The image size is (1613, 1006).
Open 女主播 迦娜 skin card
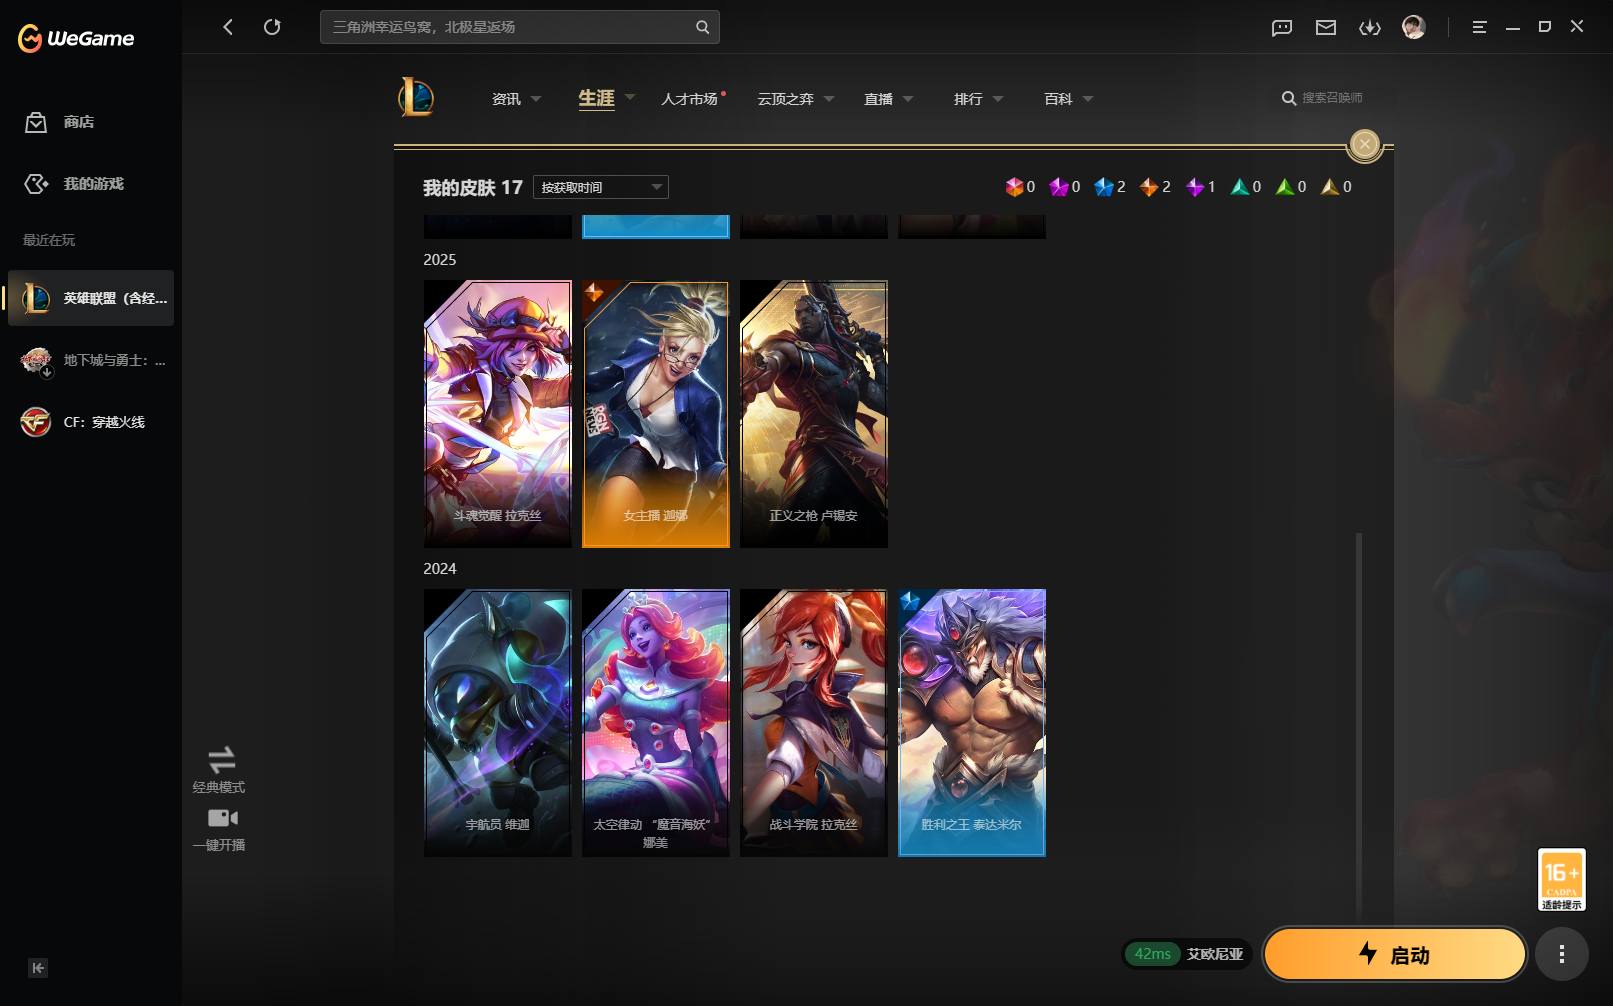click(656, 414)
